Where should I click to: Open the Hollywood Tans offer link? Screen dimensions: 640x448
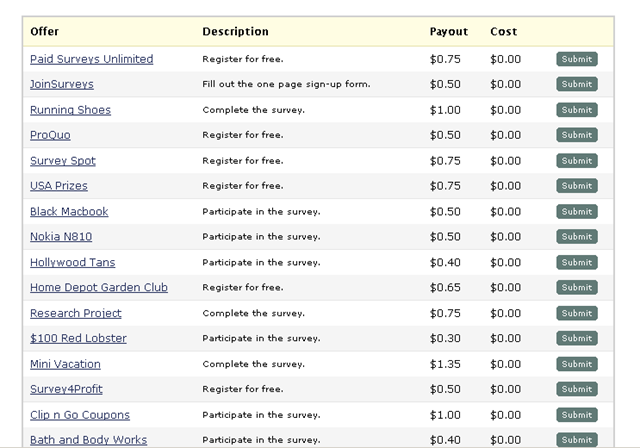coord(73,262)
